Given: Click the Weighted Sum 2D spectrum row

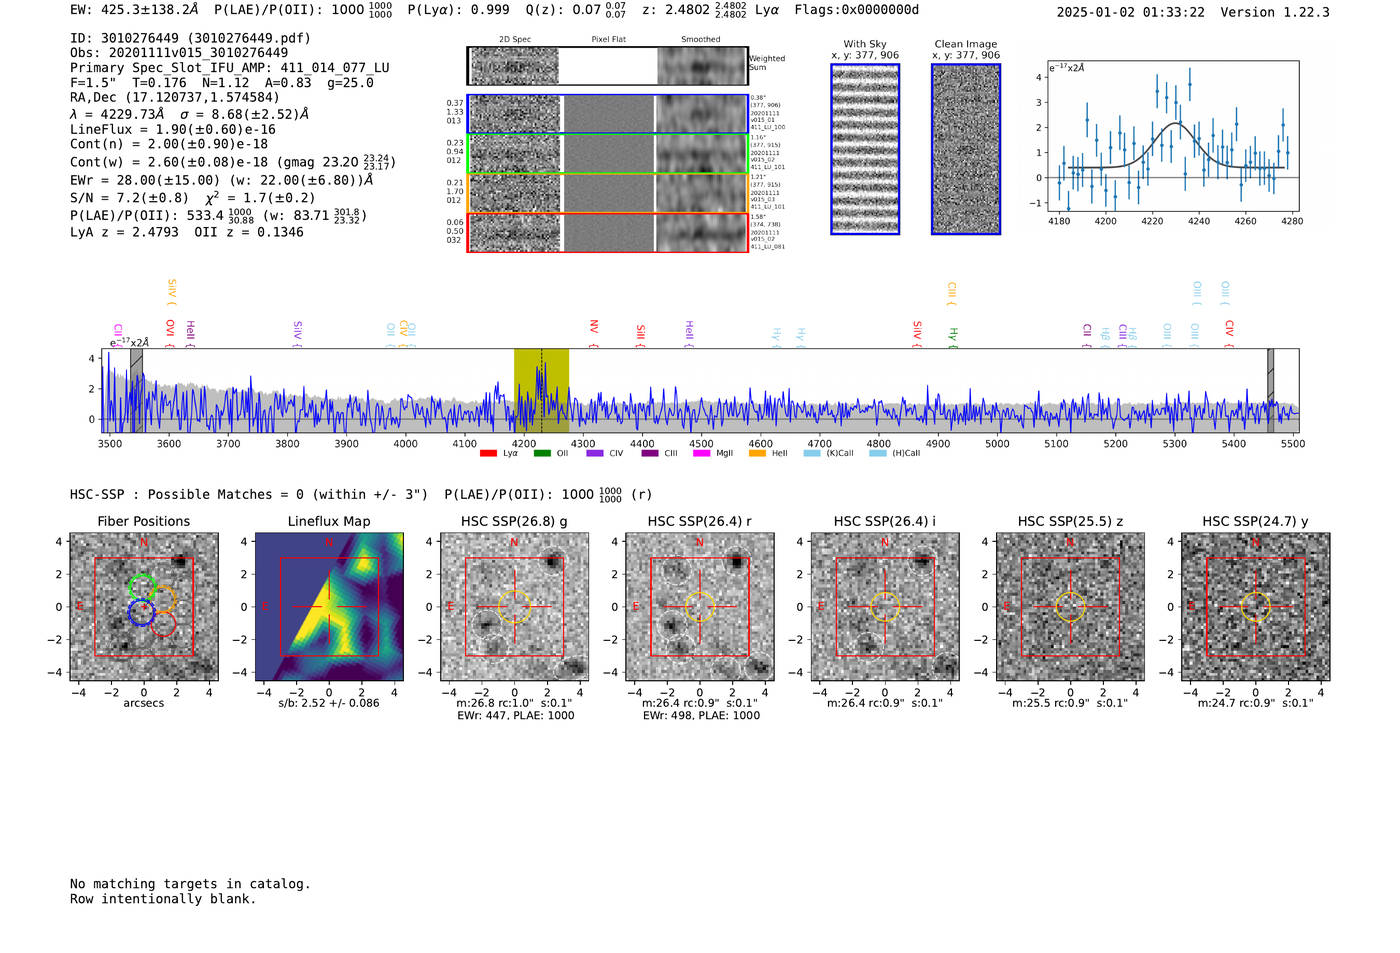Looking at the screenshot, I should click(607, 66).
